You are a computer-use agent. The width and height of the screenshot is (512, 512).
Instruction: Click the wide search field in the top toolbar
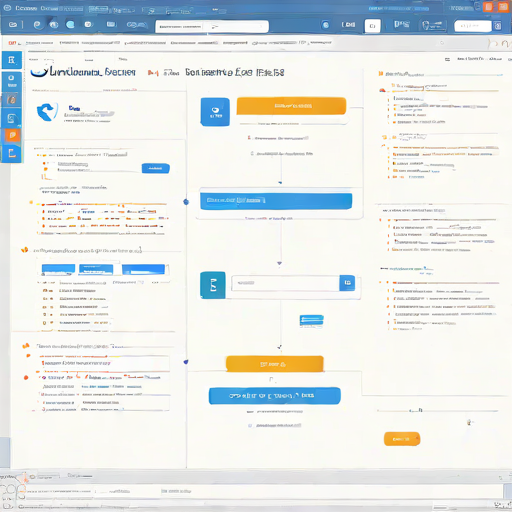212,27
